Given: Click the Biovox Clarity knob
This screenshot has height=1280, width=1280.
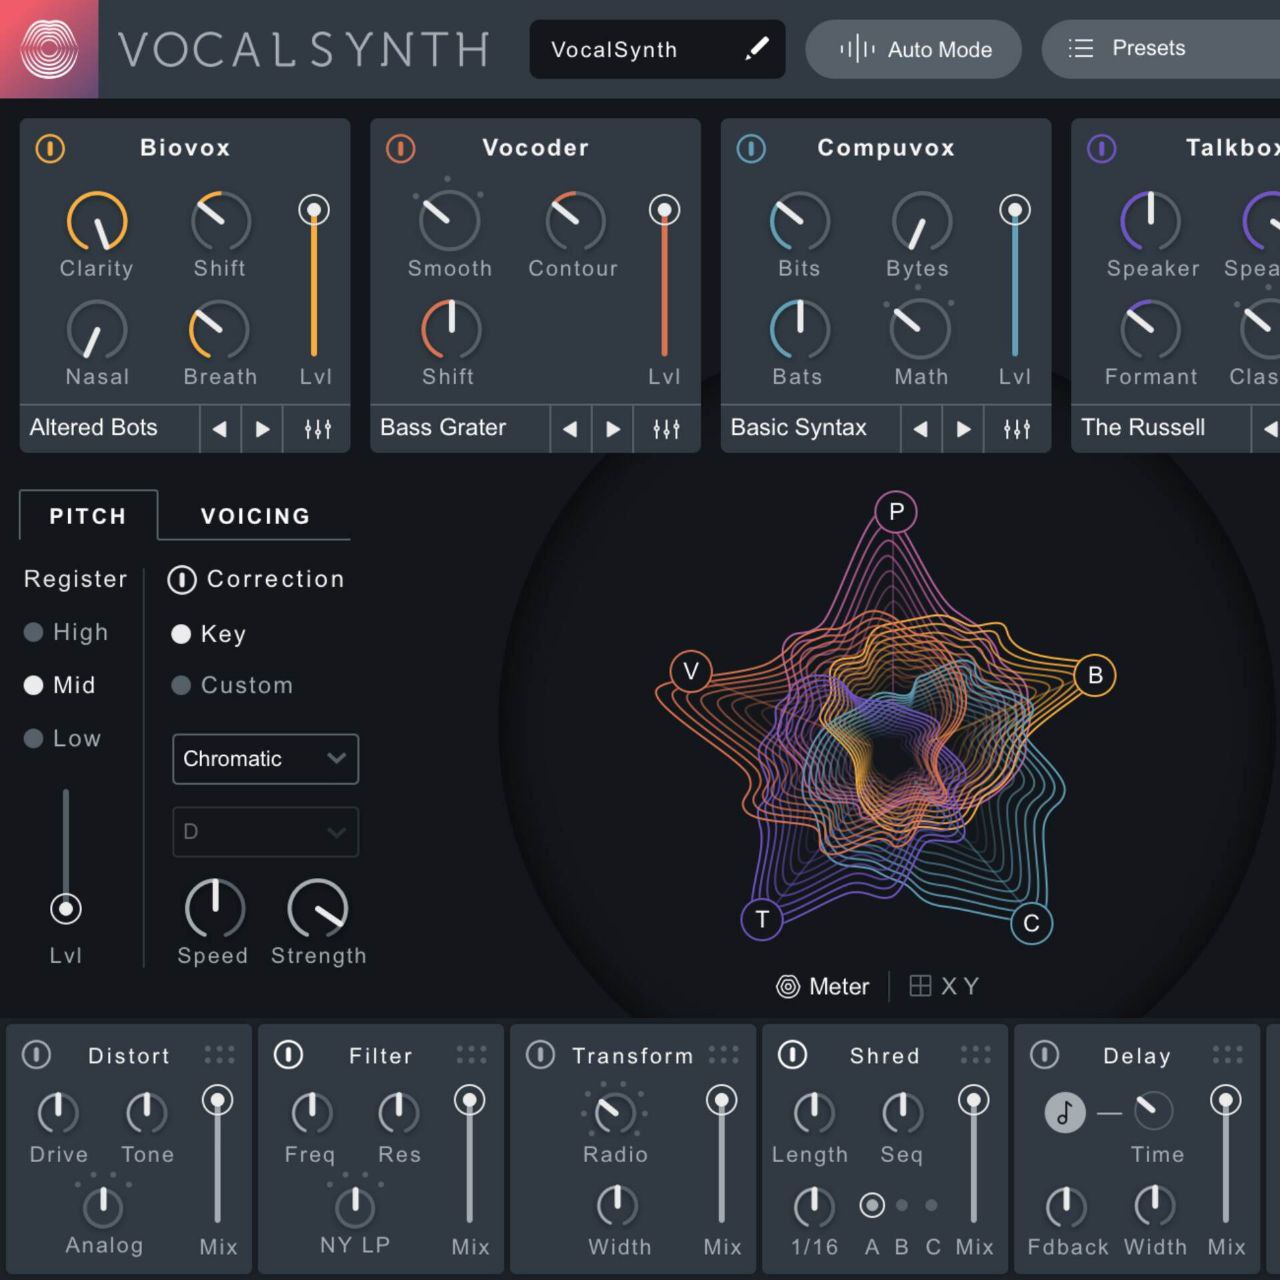Looking at the screenshot, I should 97,221.
